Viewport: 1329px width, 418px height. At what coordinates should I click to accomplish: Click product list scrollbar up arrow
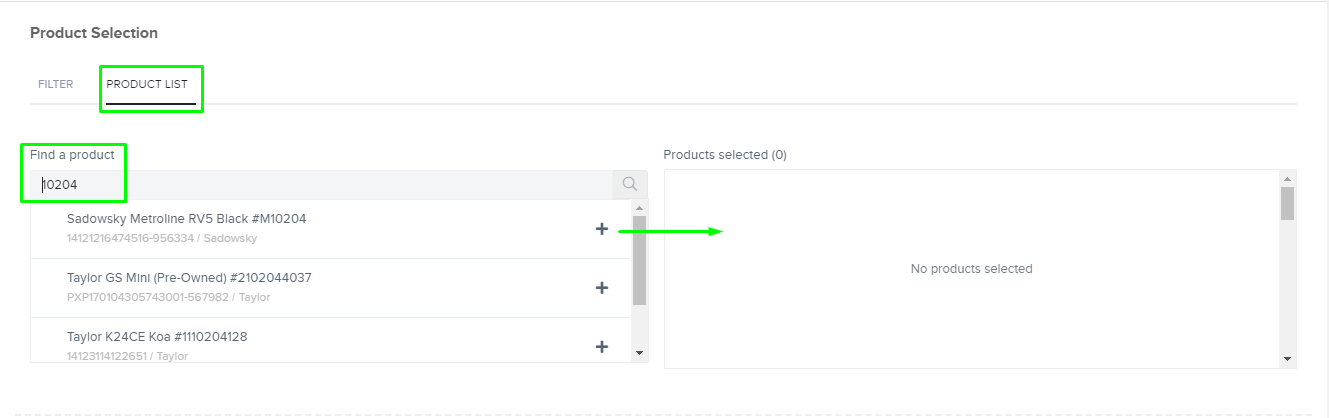[640, 207]
